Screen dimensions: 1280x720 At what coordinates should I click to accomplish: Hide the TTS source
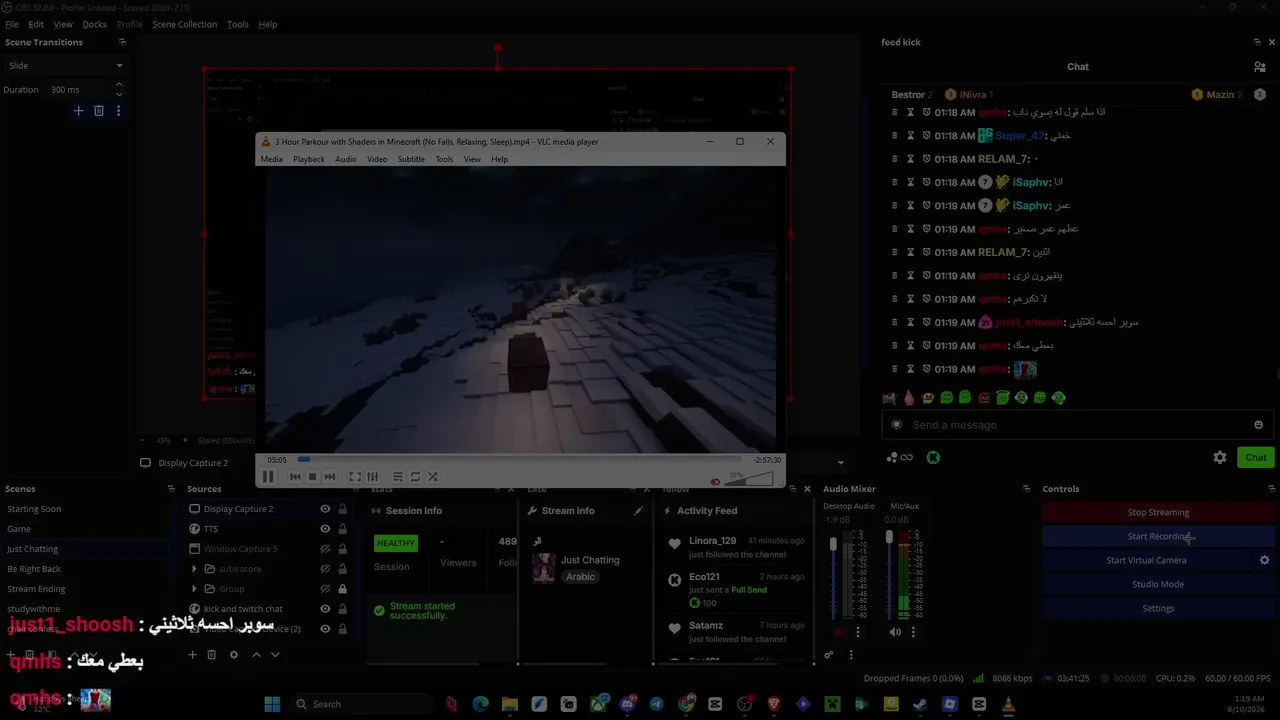pyautogui.click(x=325, y=529)
